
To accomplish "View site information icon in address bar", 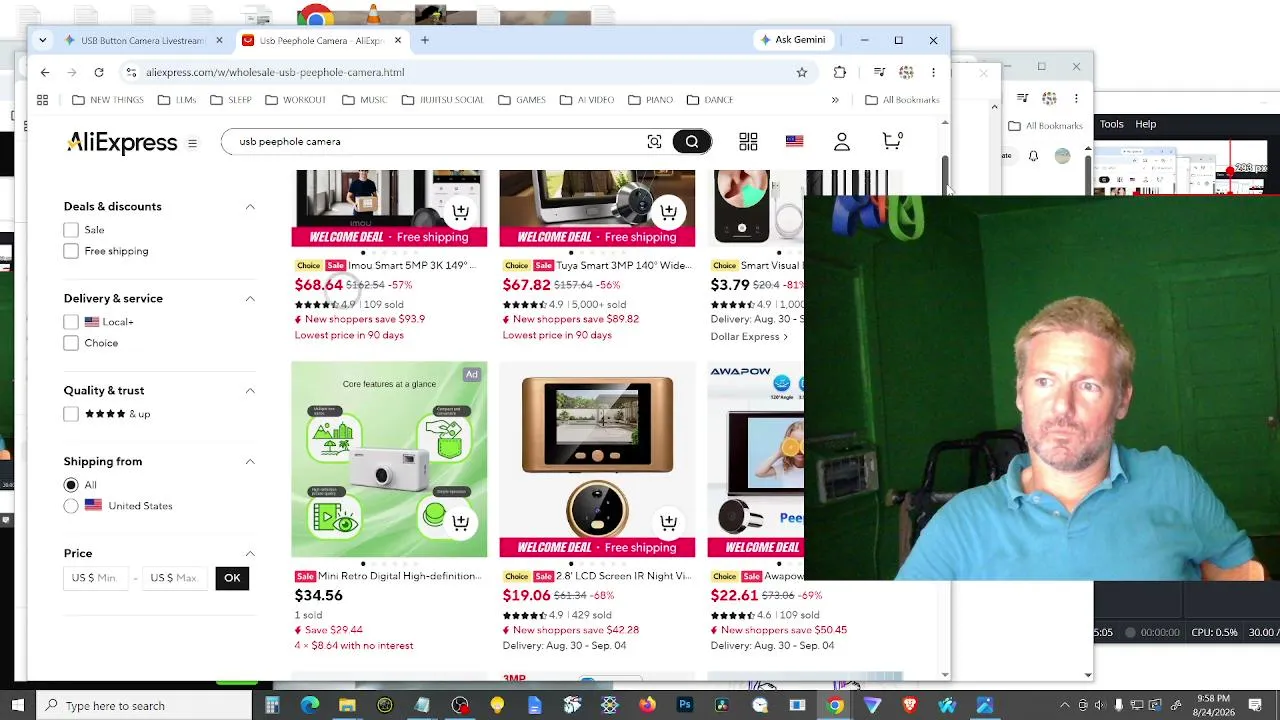I will point(131,72).
